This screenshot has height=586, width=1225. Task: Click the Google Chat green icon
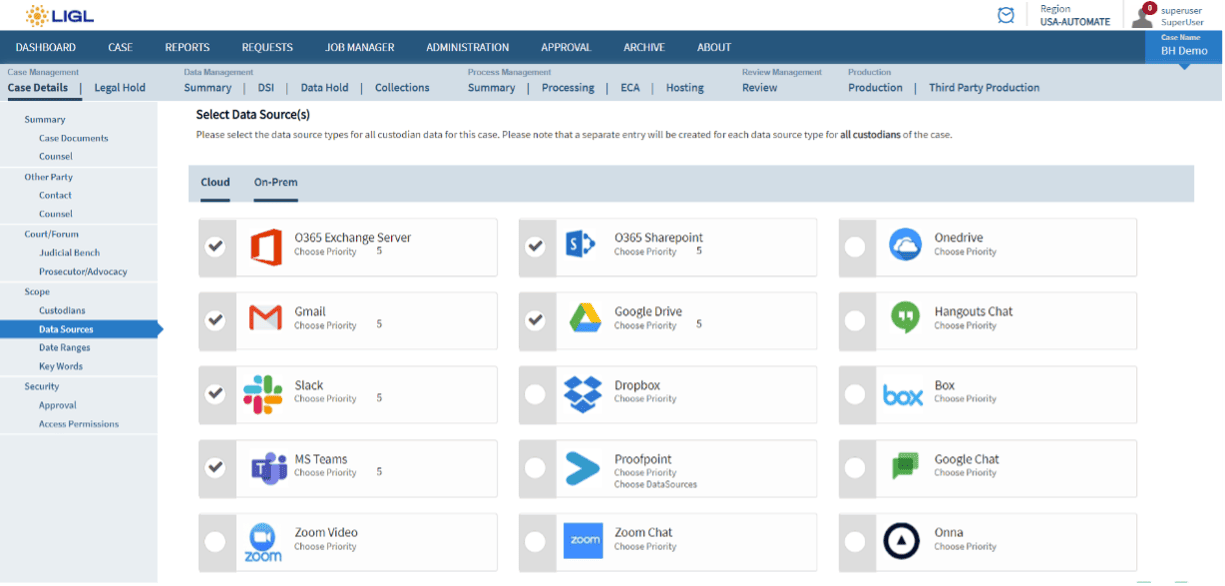point(905,466)
